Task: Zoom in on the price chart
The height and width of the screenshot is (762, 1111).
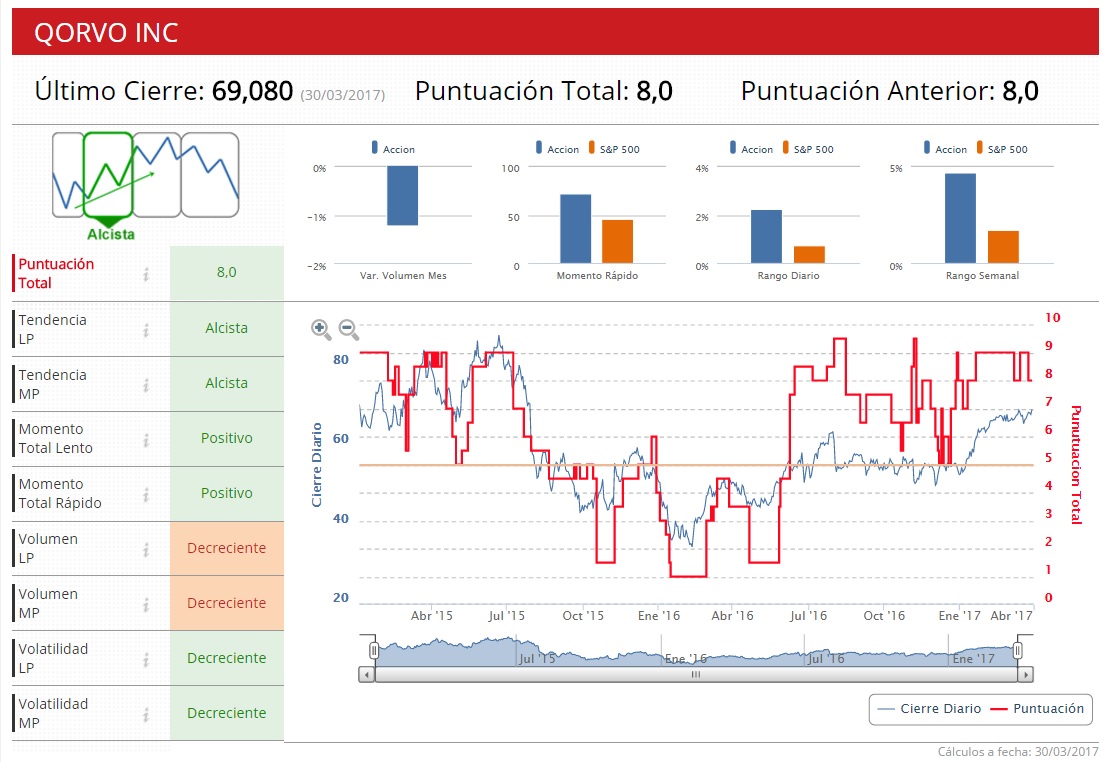Action: (321, 329)
